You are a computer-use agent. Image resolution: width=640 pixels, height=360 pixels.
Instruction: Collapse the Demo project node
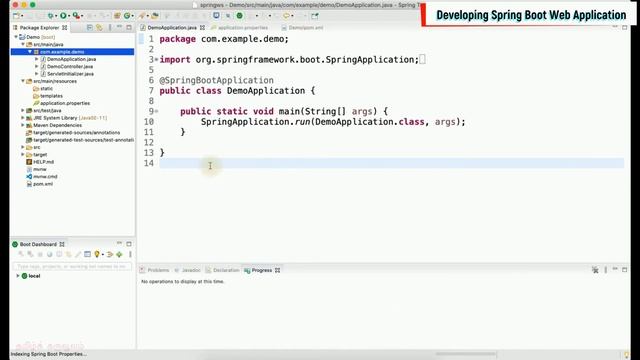tap(16, 37)
